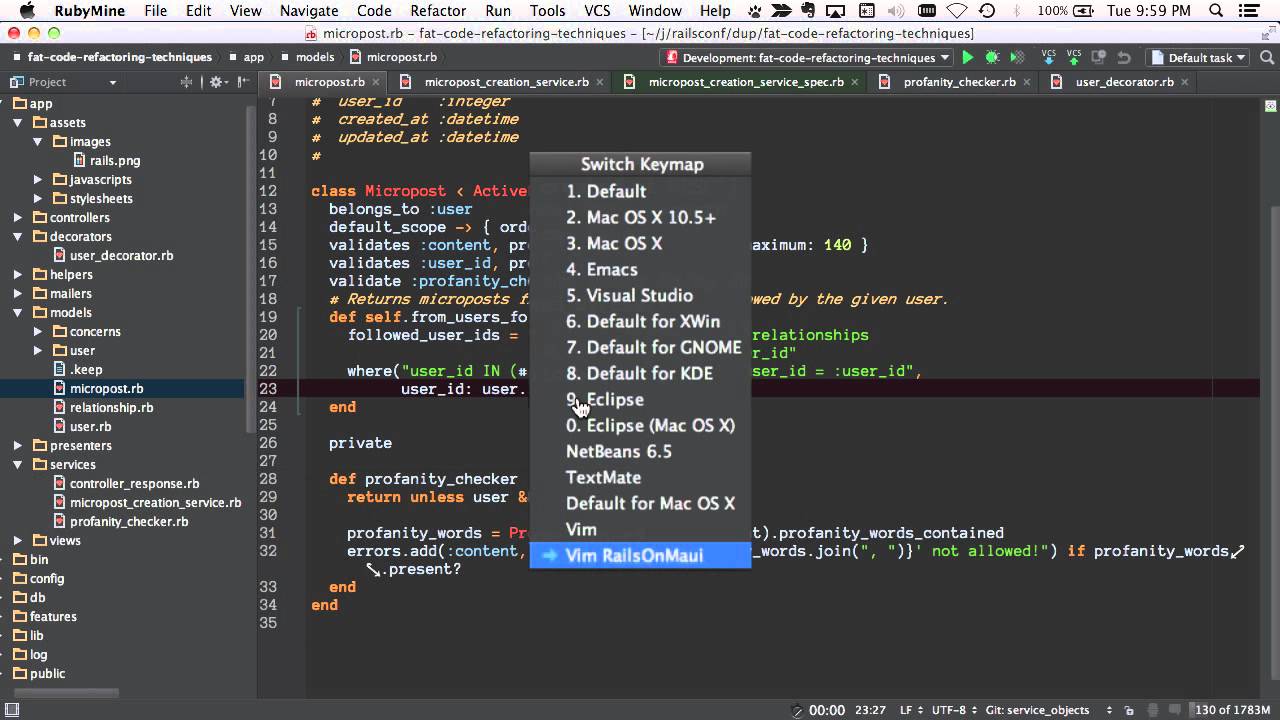Open macOS Spotlight search icon

[1217, 11]
